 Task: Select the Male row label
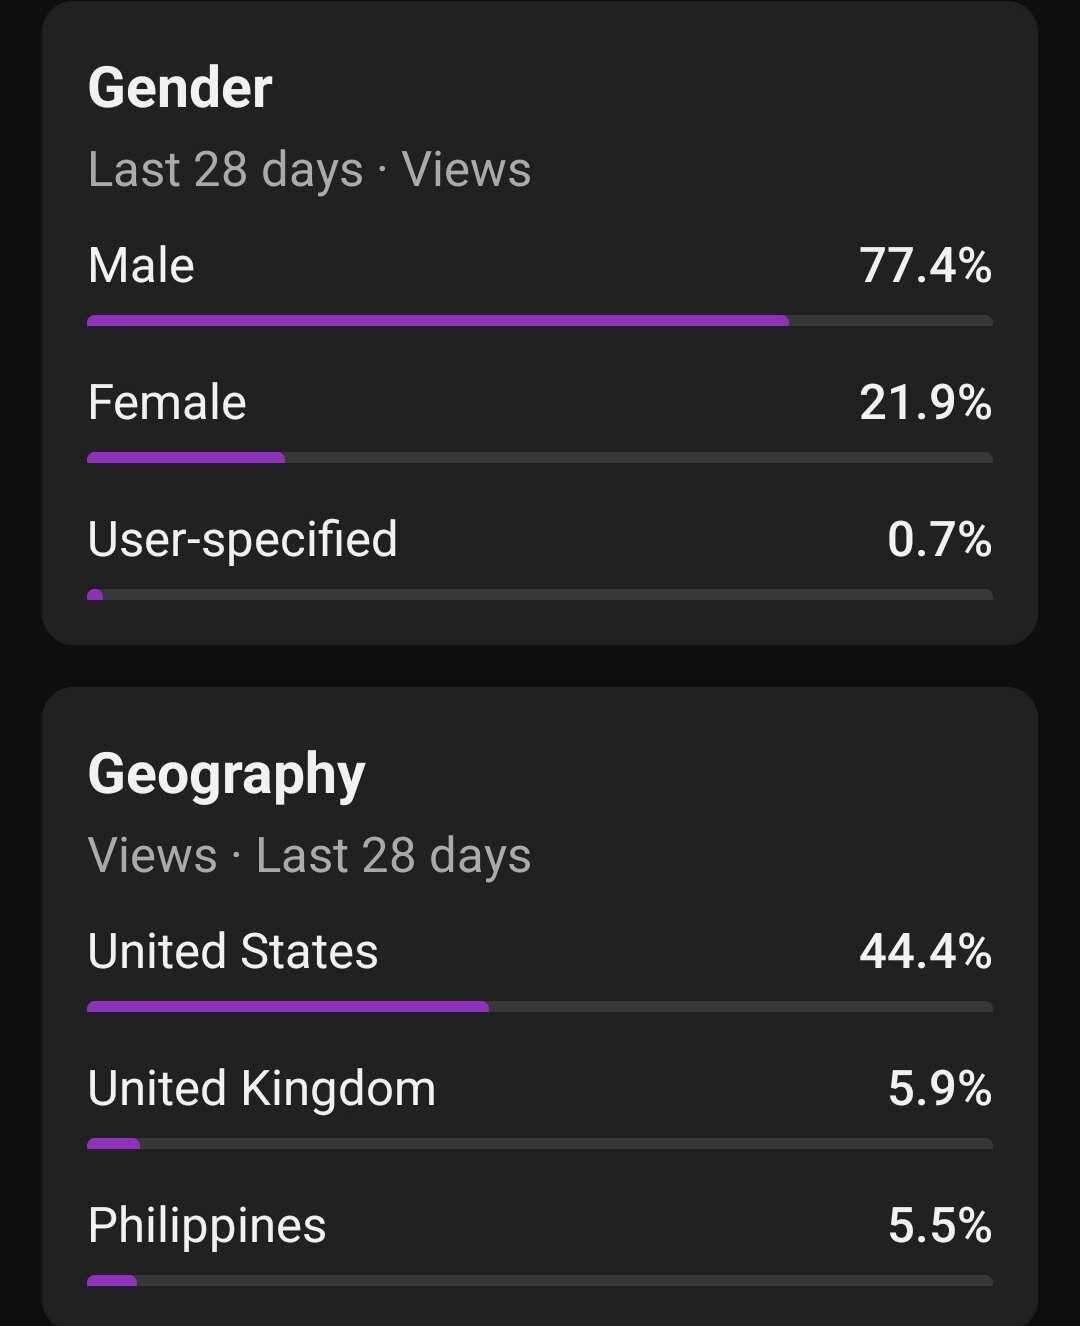[141, 266]
